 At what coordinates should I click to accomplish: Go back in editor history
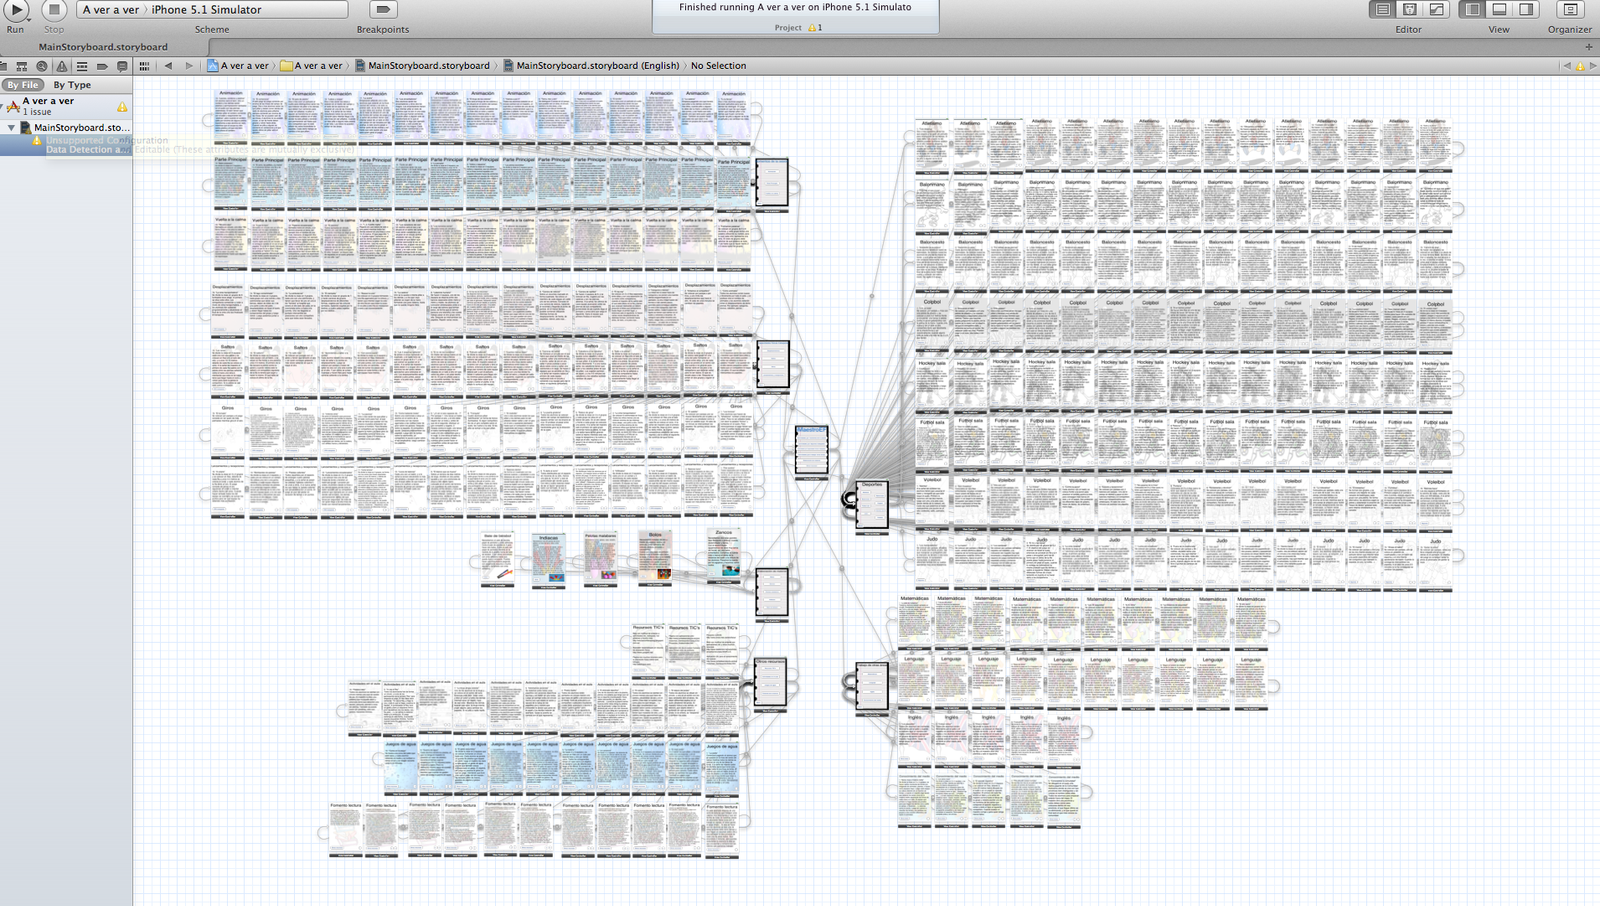point(168,66)
